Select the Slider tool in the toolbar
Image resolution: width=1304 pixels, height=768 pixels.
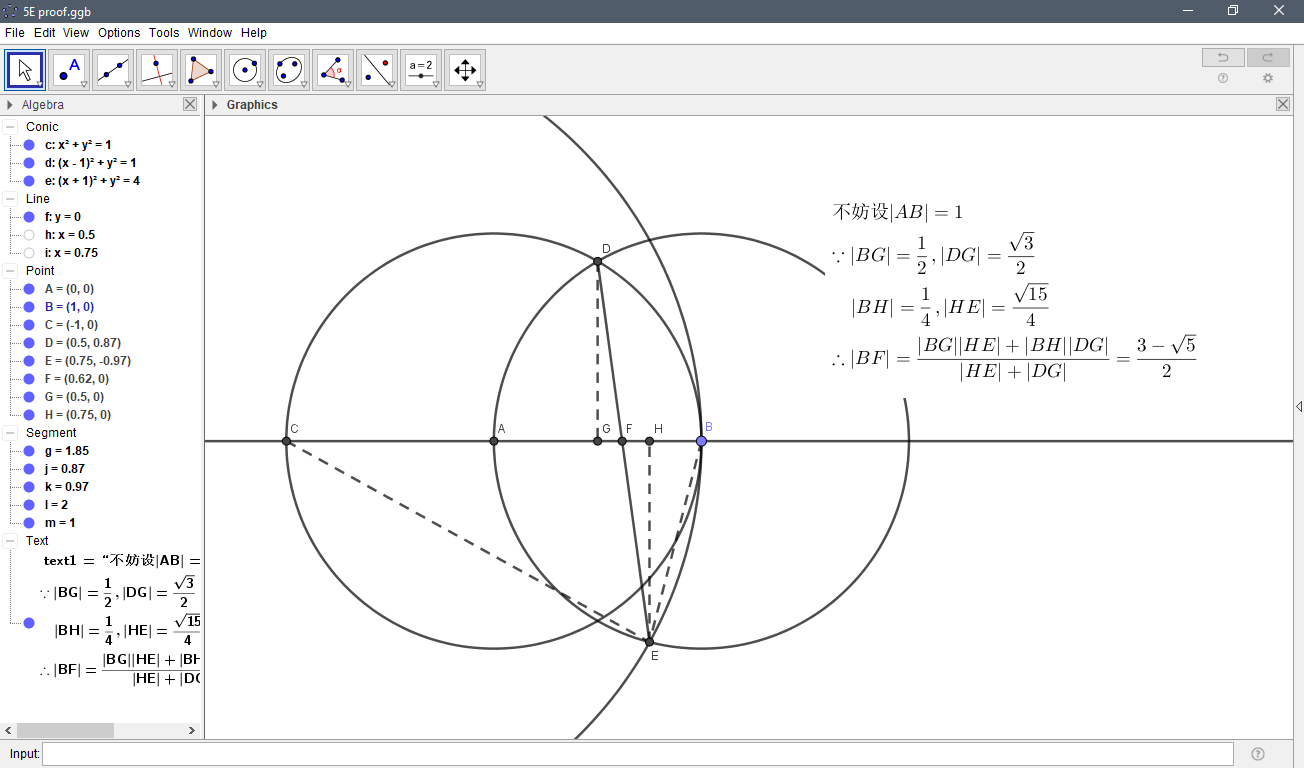click(421, 69)
